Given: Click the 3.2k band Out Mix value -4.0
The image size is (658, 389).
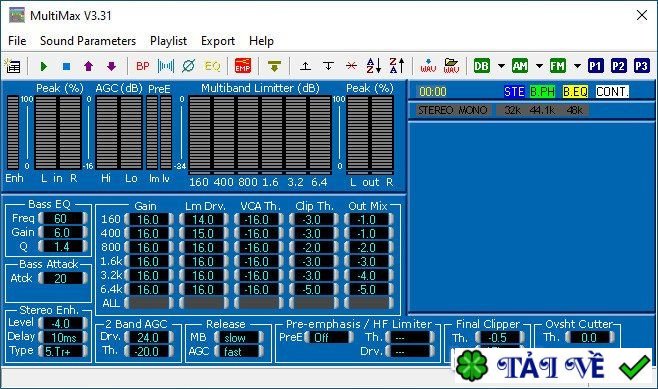Looking at the screenshot, I should point(368,276).
